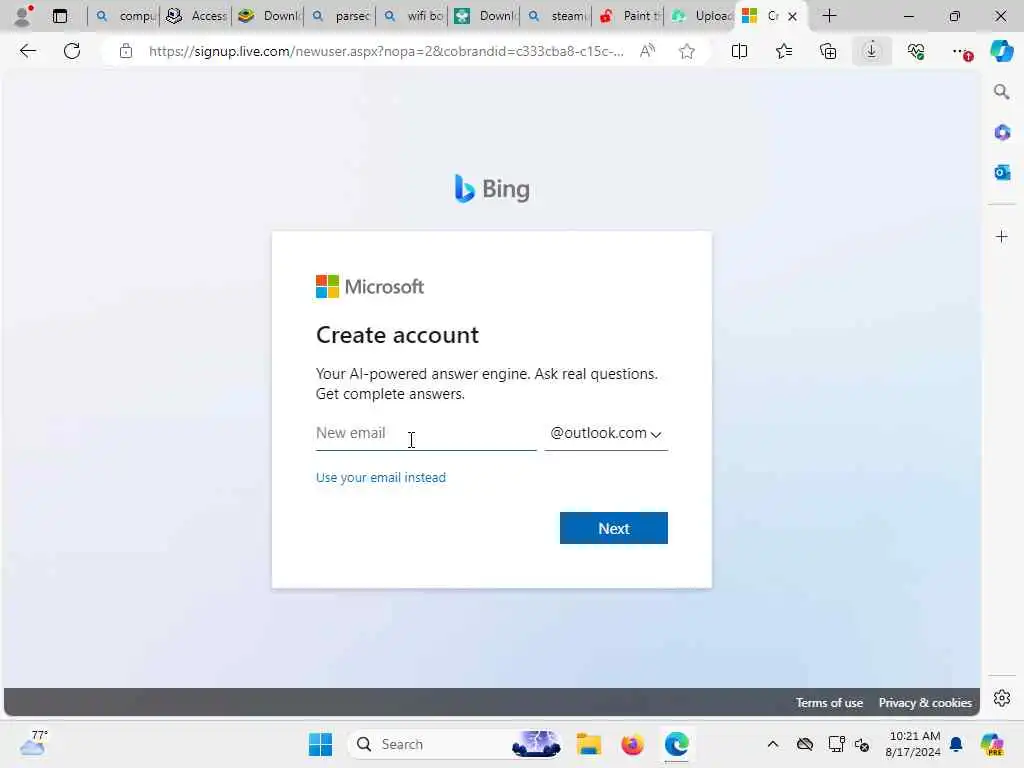The height and width of the screenshot is (768, 1024).
Task: Launch Firefox from the taskbar
Action: [x=632, y=744]
